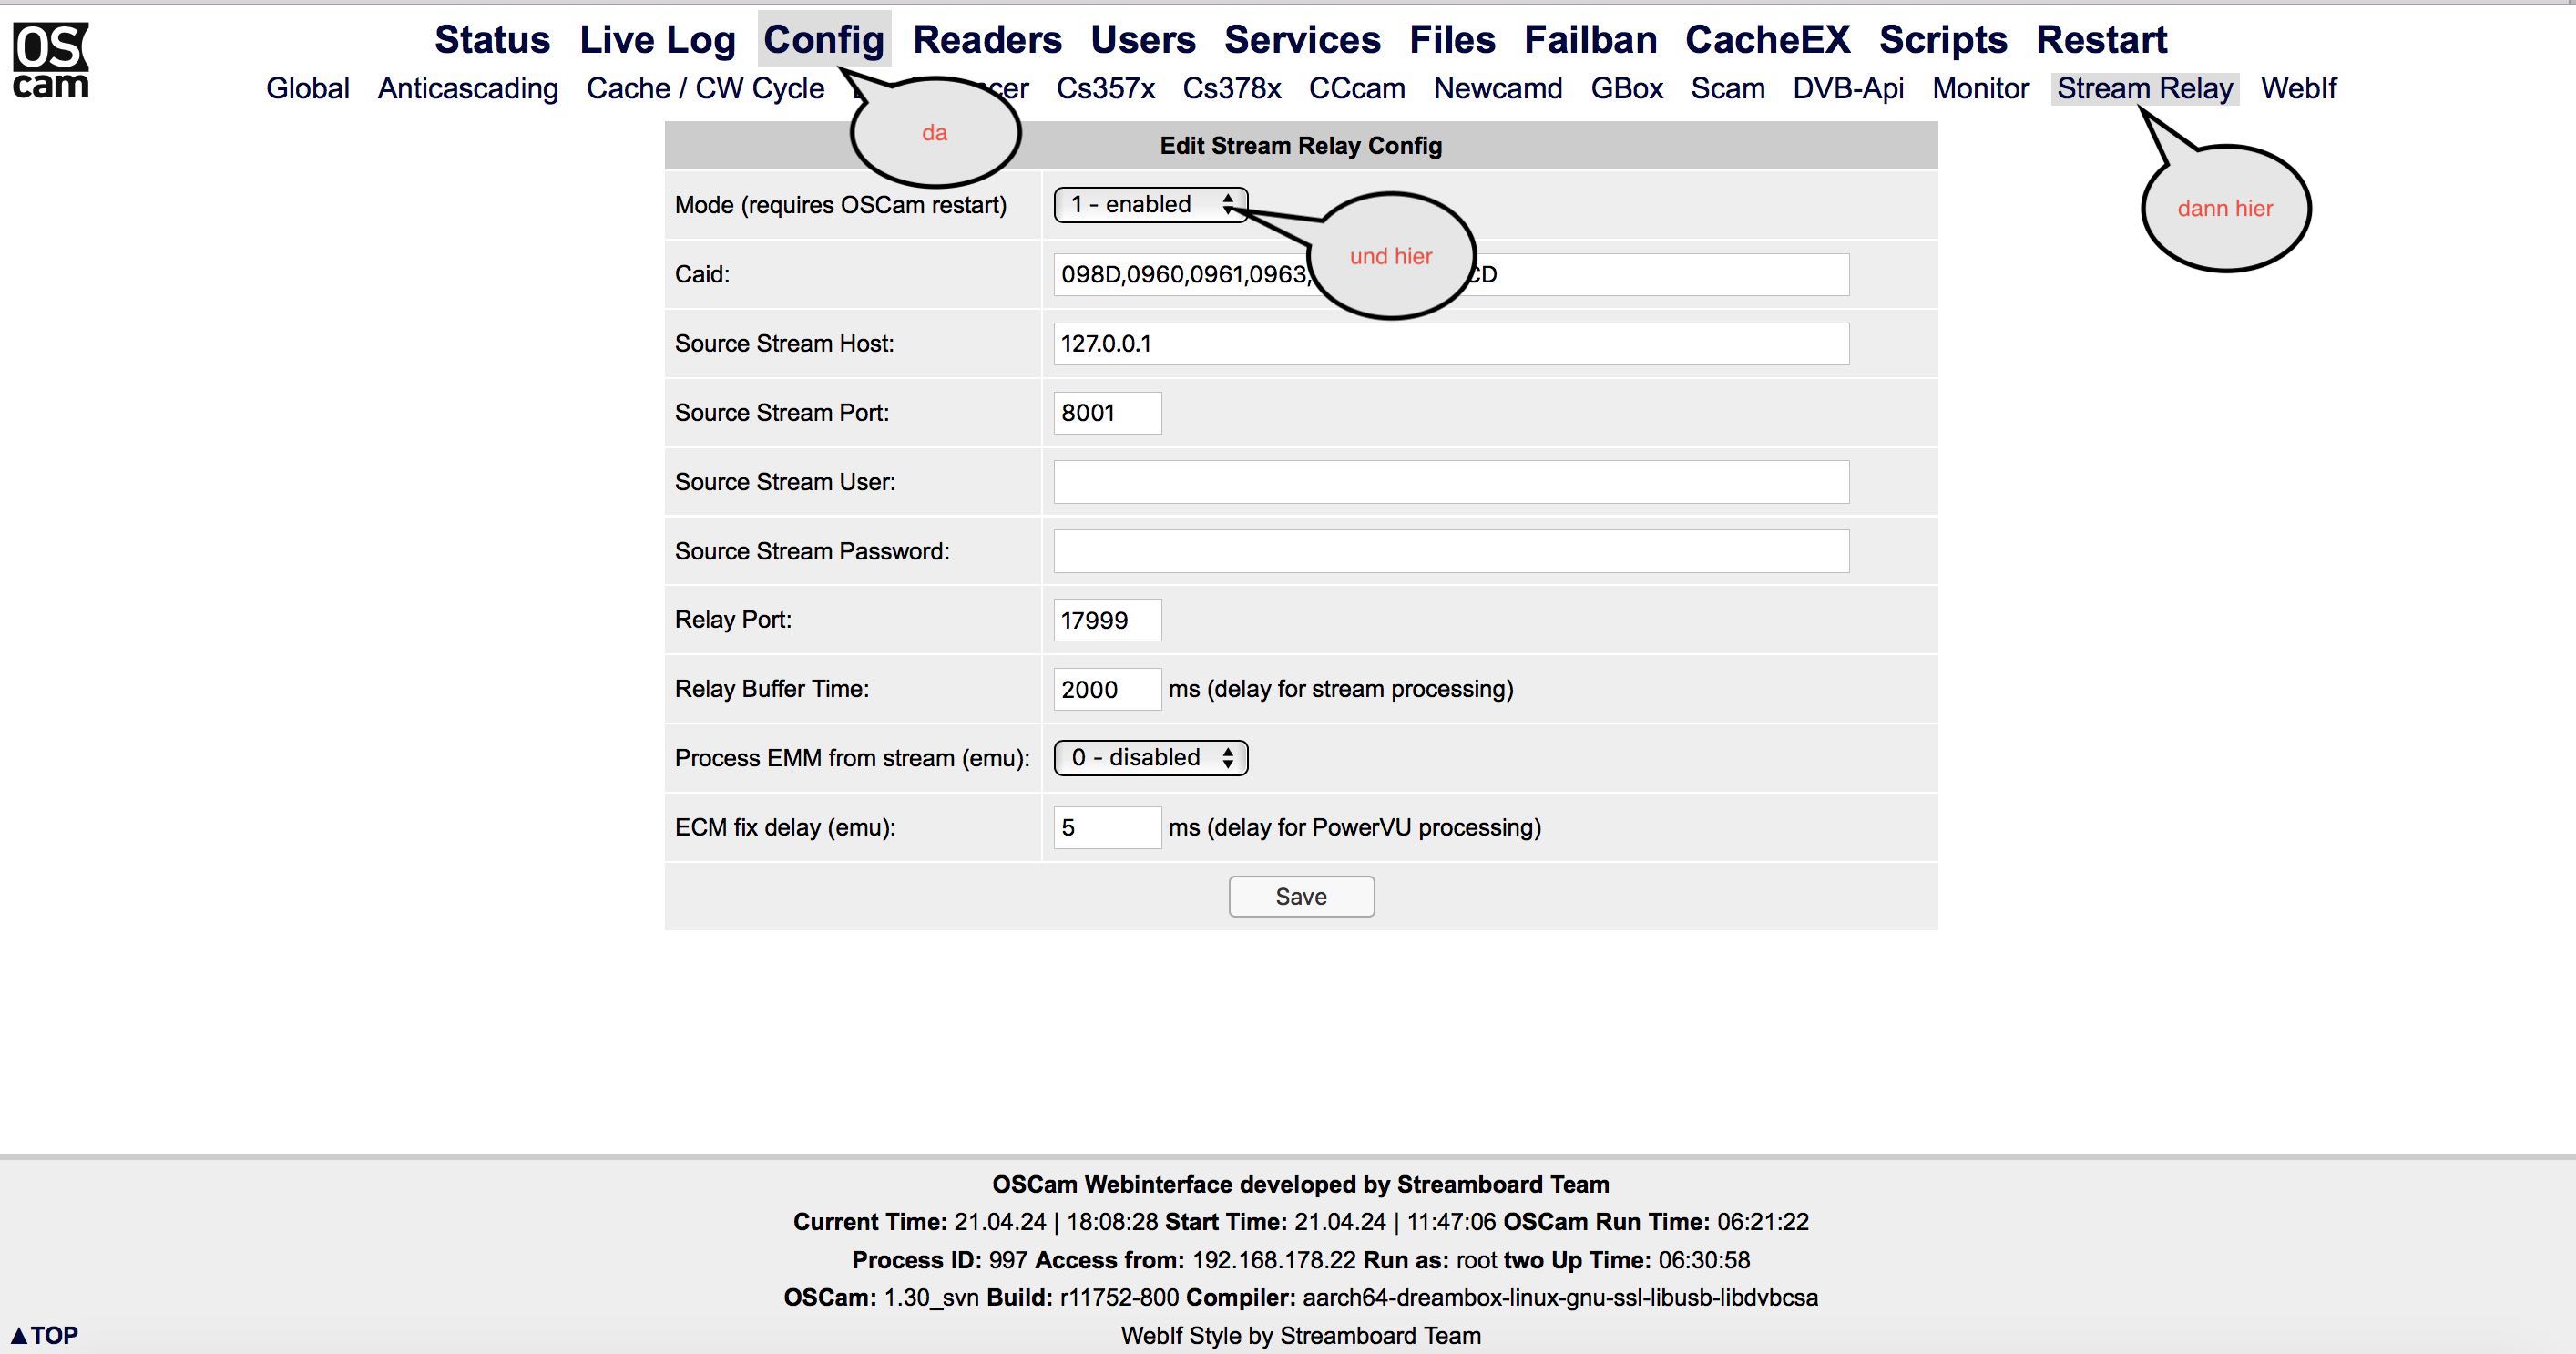Screen dimensions: 2576x1354
Task: Open the Failban page
Action: click(x=1590, y=40)
